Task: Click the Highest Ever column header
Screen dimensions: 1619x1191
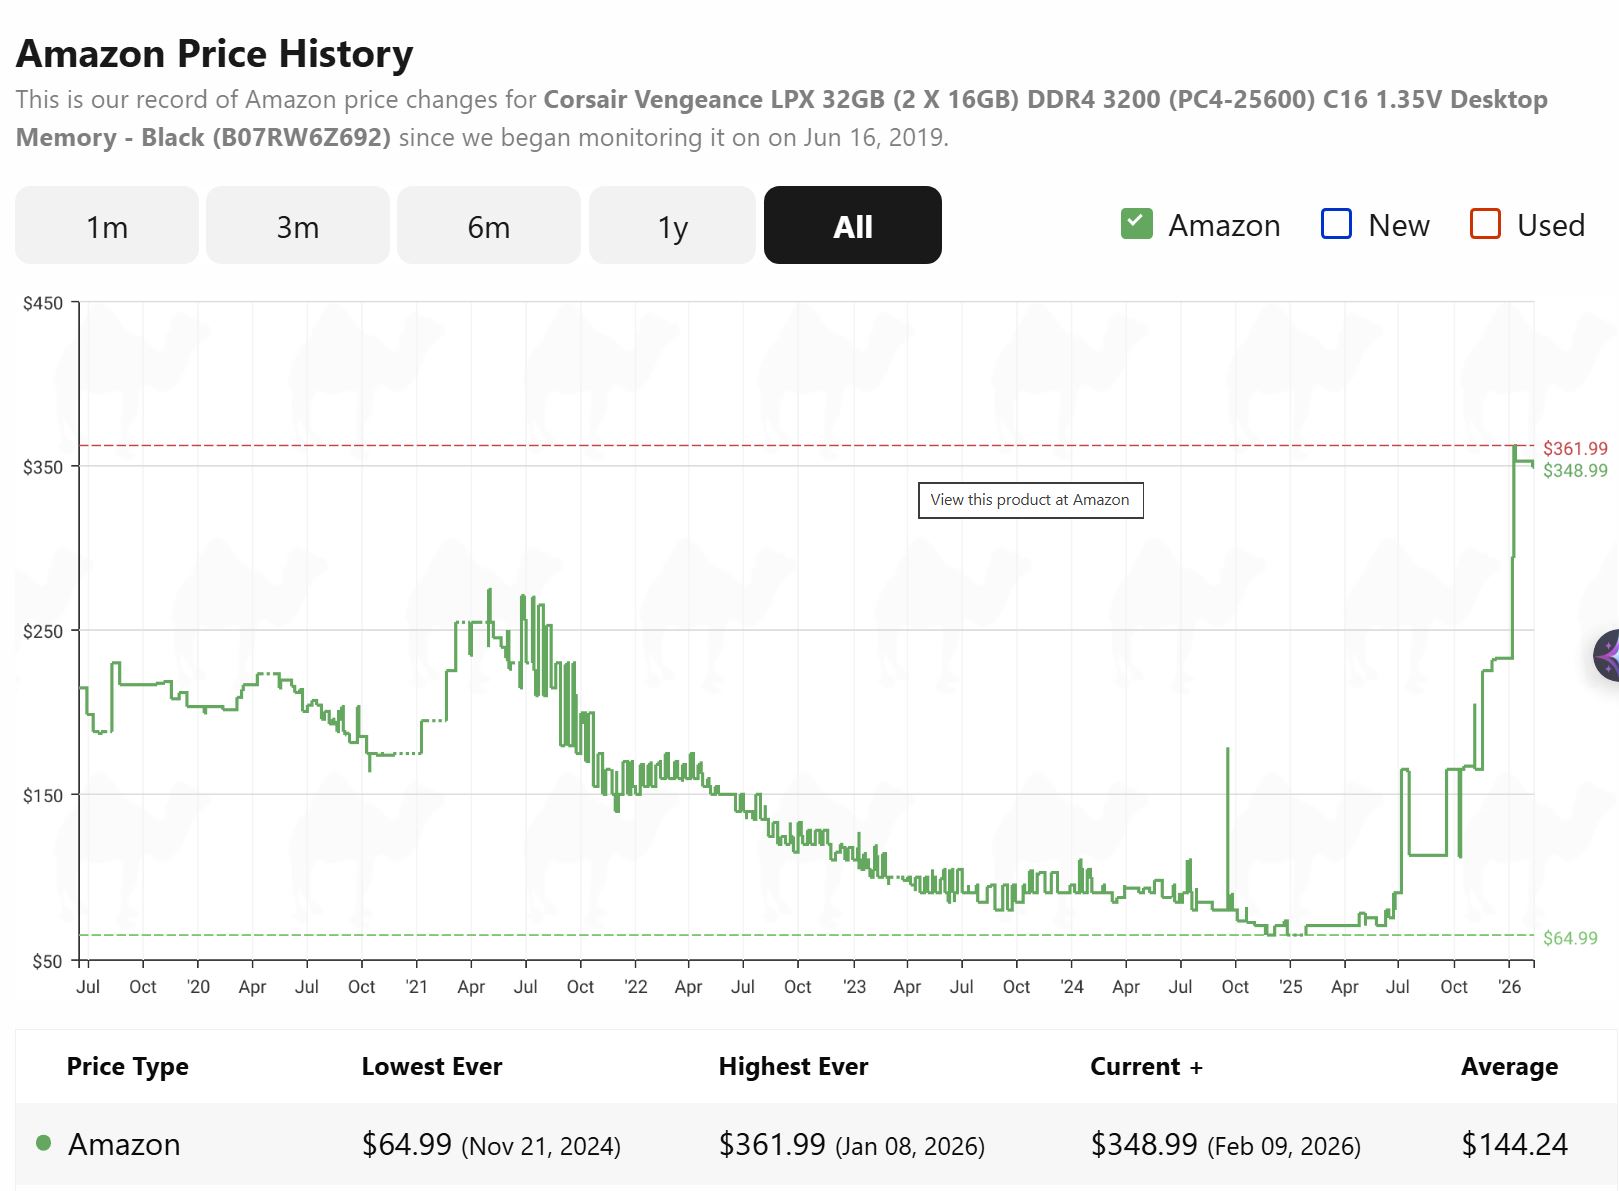Action: tap(793, 1067)
